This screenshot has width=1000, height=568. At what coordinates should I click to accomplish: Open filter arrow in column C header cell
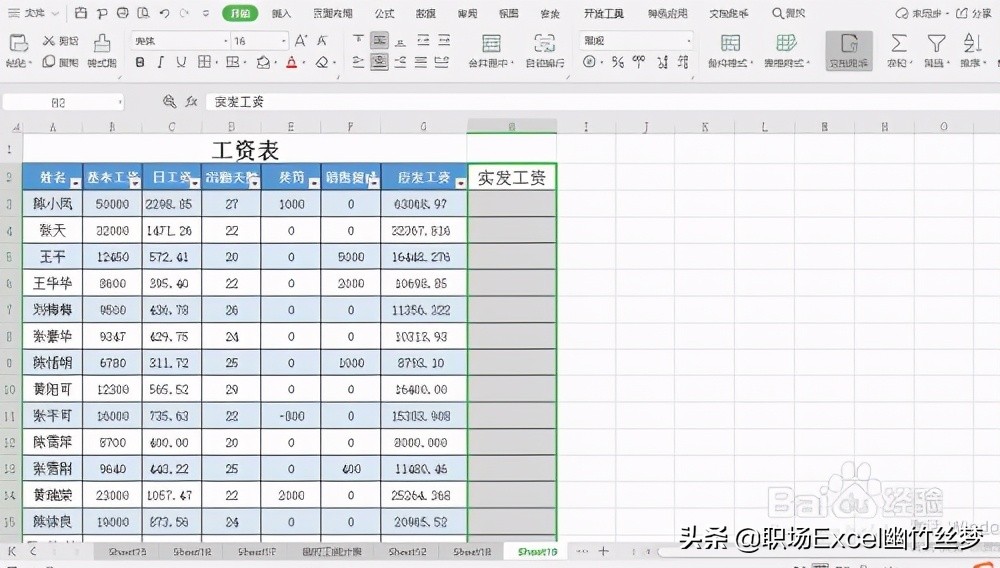pos(195,183)
